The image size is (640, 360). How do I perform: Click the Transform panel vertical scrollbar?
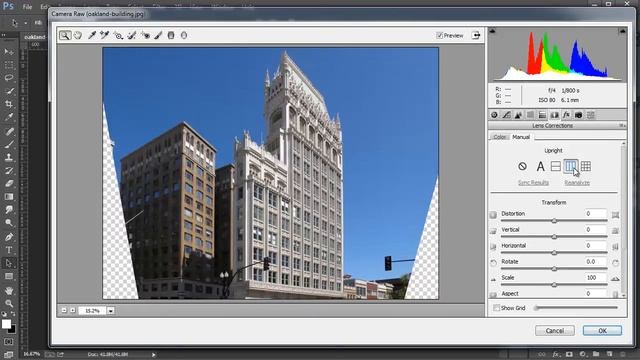pos(623,220)
